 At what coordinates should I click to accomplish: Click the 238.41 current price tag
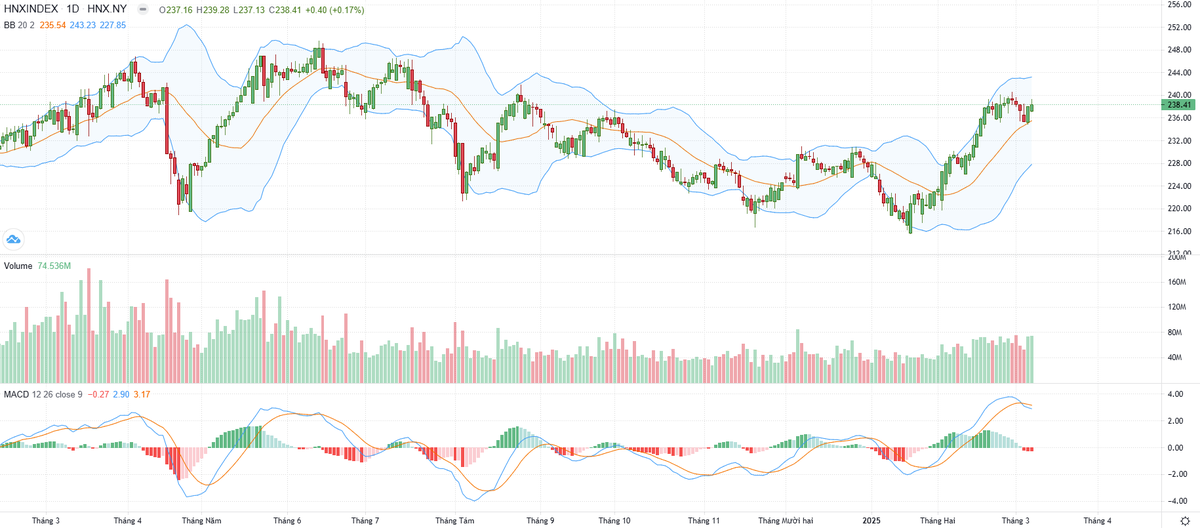tap(1180, 104)
